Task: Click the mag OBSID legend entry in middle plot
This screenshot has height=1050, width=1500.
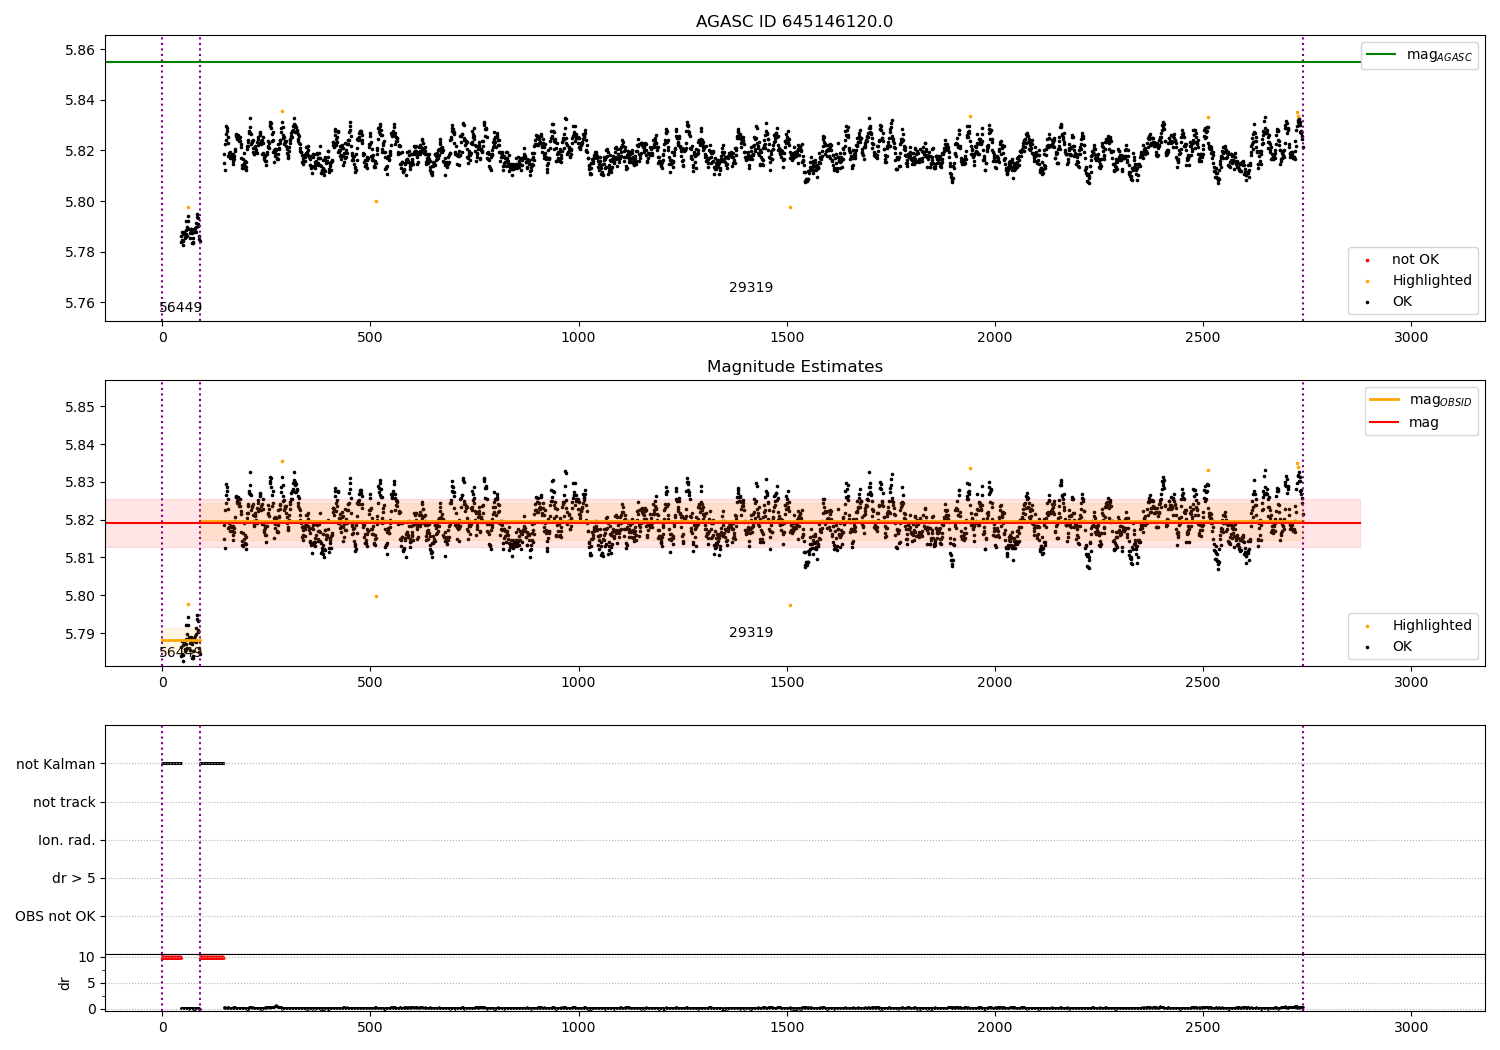Action: coord(1420,400)
